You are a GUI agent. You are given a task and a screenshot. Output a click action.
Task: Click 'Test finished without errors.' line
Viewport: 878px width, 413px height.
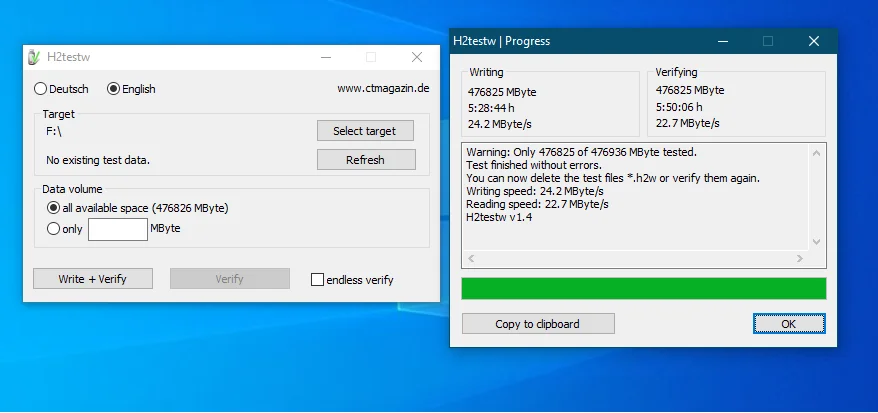[534, 165]
